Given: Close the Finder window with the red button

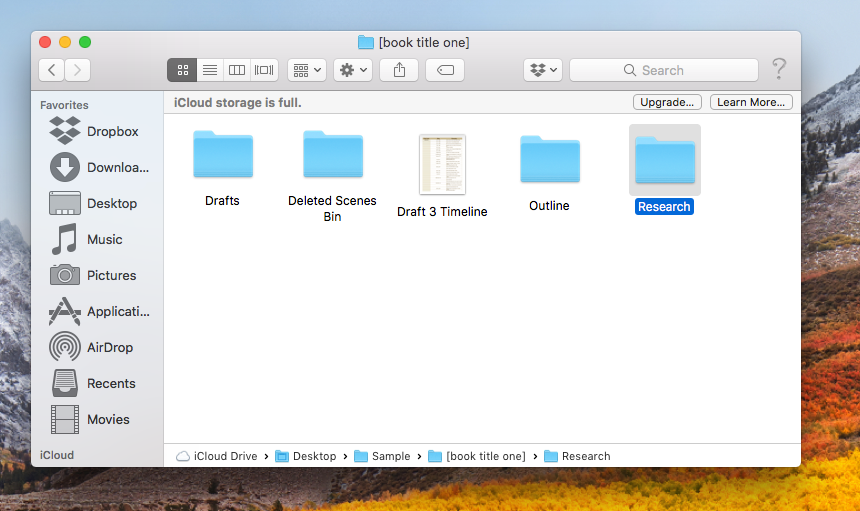Looking at the screenshot, I should pyautogui.click(x=45, y=42).
